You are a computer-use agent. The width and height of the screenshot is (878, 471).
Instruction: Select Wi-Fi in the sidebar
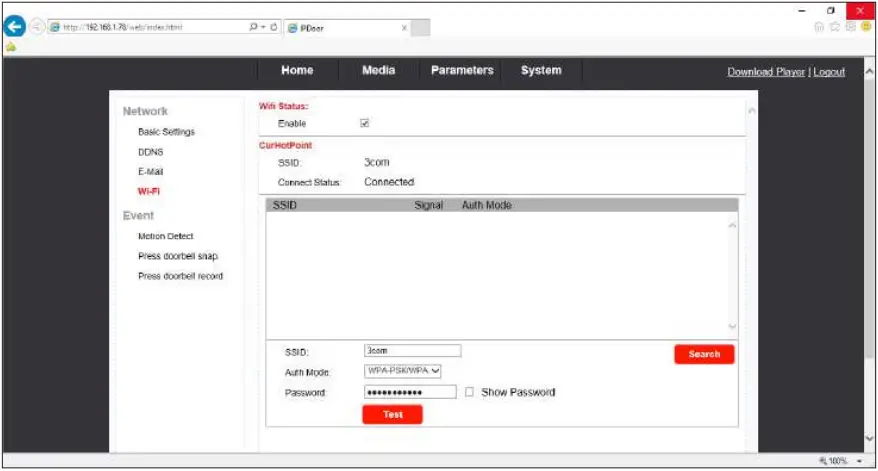click(149, 191)
